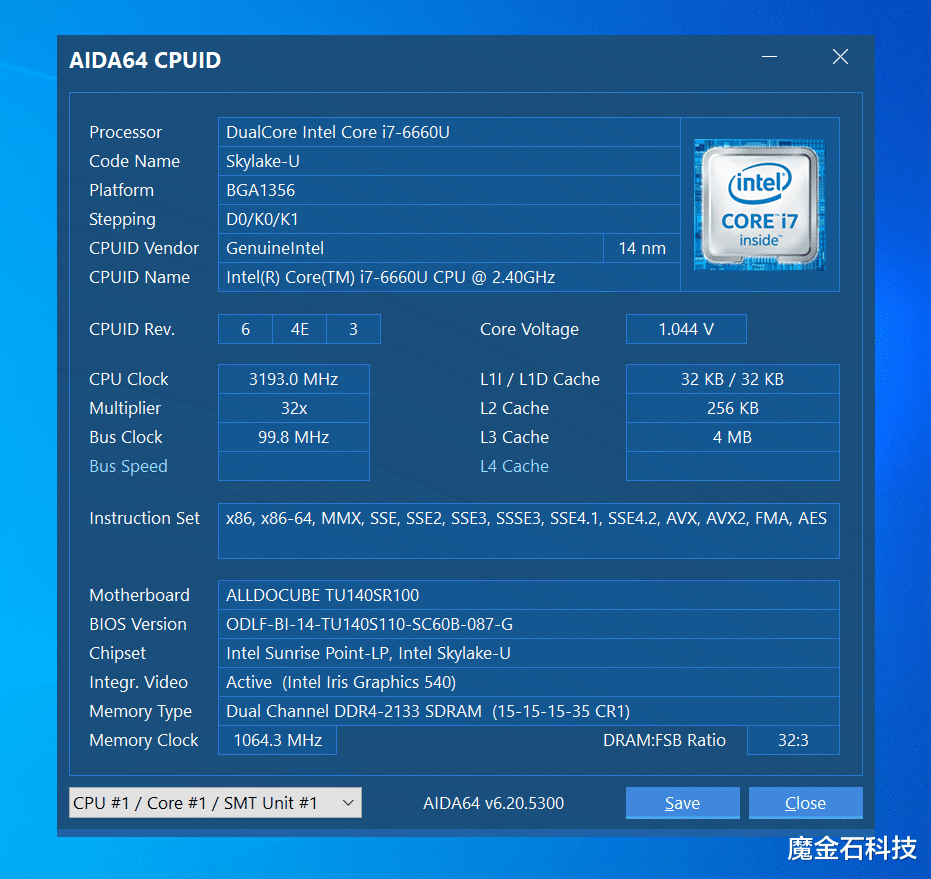Click the Bus Clock value 99.8 MHz
The width and height of the screenshot is (931, 879).
tap(294, 437)
